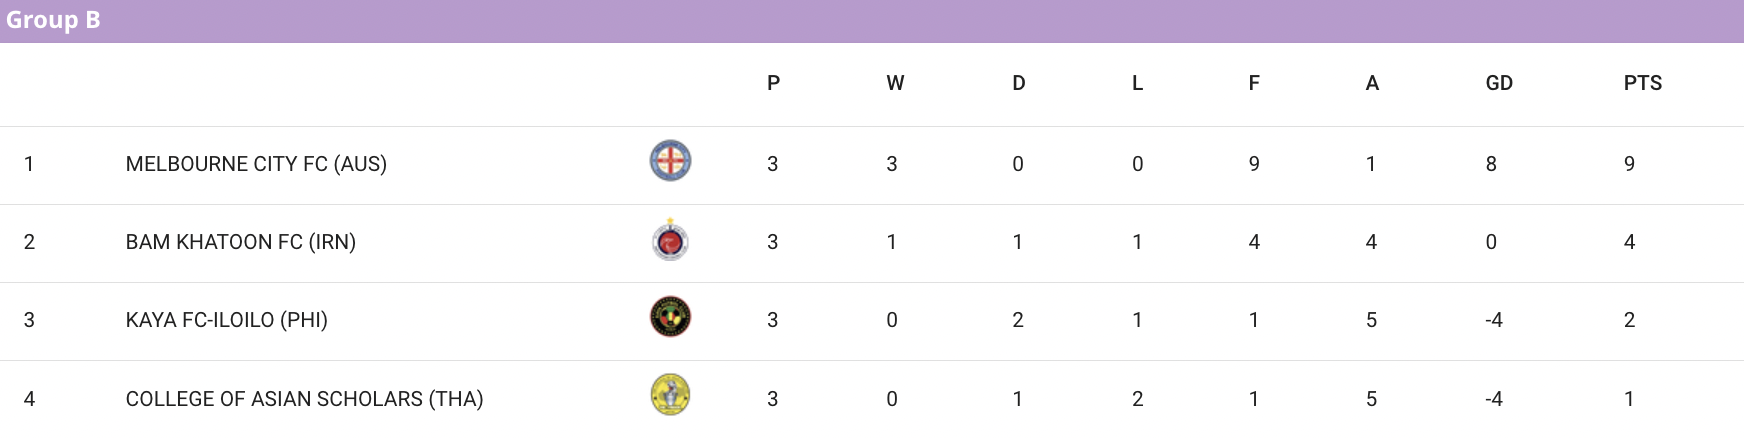Open the BAM KHATOON FC (IRN) team link
This screenshot has height=438, width=1744.
[x=241, y=242]
